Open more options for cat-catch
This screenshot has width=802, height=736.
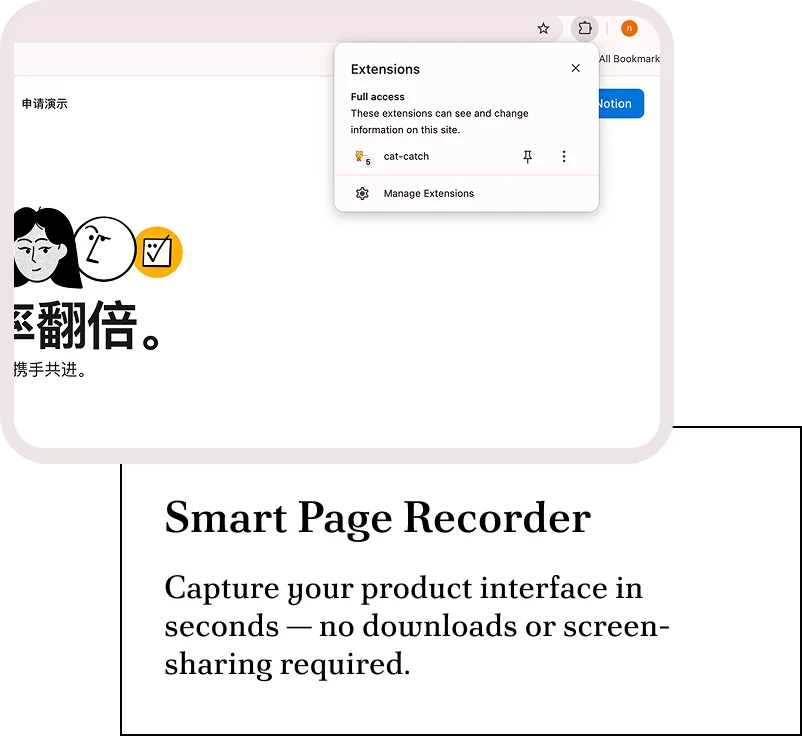(564, 157)
